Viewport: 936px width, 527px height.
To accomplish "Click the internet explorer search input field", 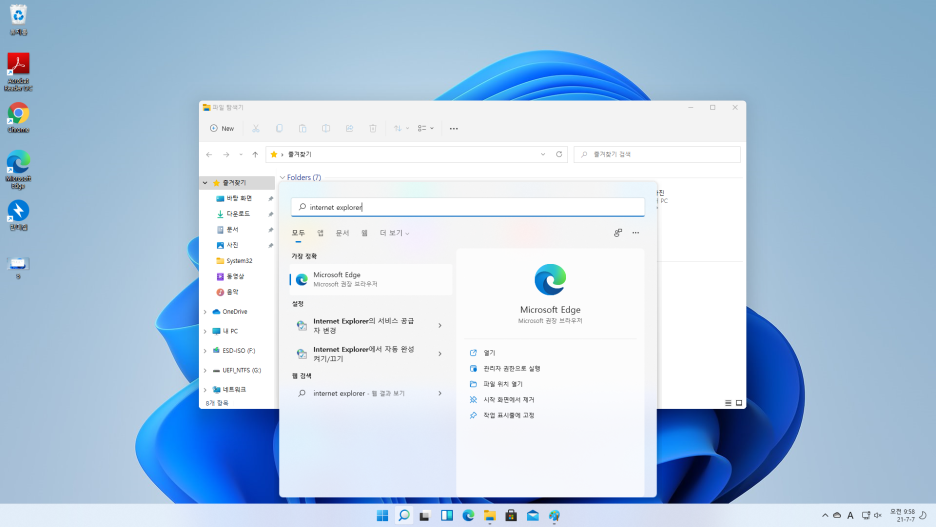I will [x=468, y=207].
